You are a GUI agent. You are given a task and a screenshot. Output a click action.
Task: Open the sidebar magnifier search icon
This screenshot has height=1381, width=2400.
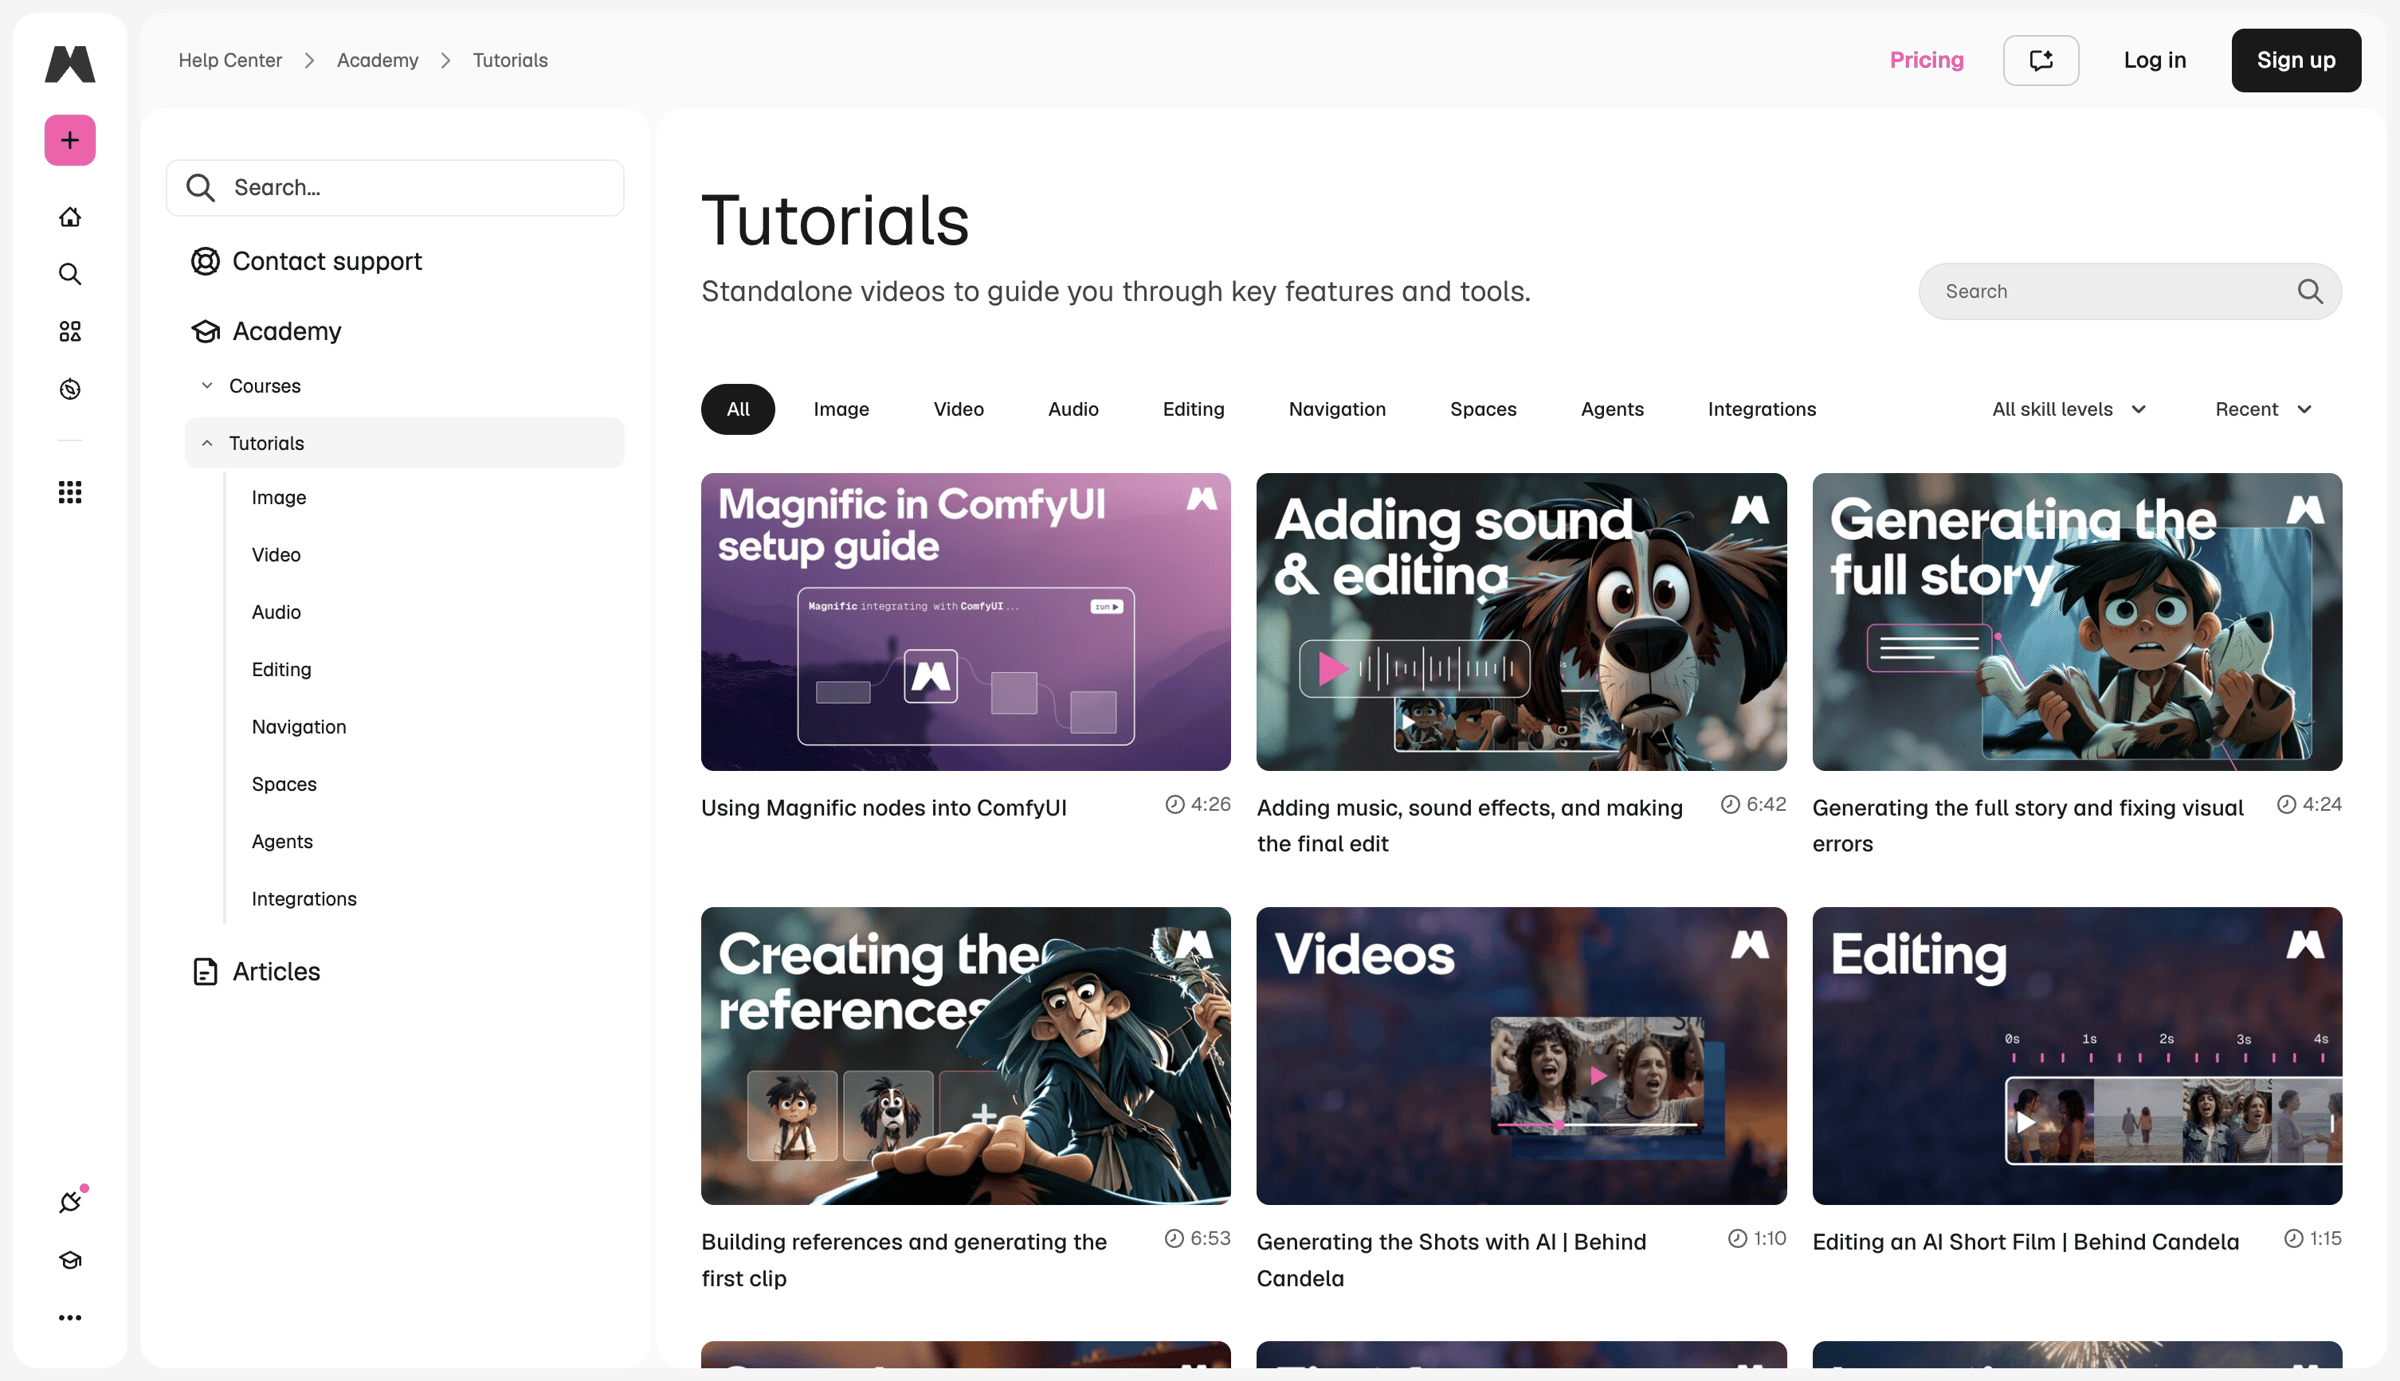pyautogui.click(x=70, y=274)
